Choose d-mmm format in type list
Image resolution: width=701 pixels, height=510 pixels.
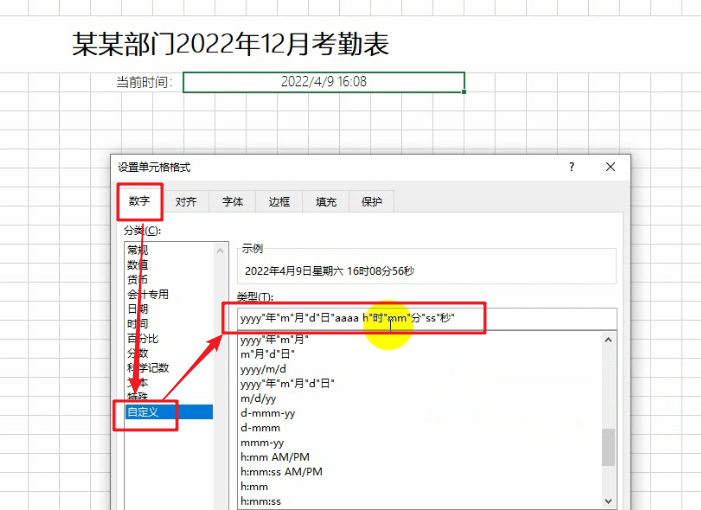coord(260,428)
